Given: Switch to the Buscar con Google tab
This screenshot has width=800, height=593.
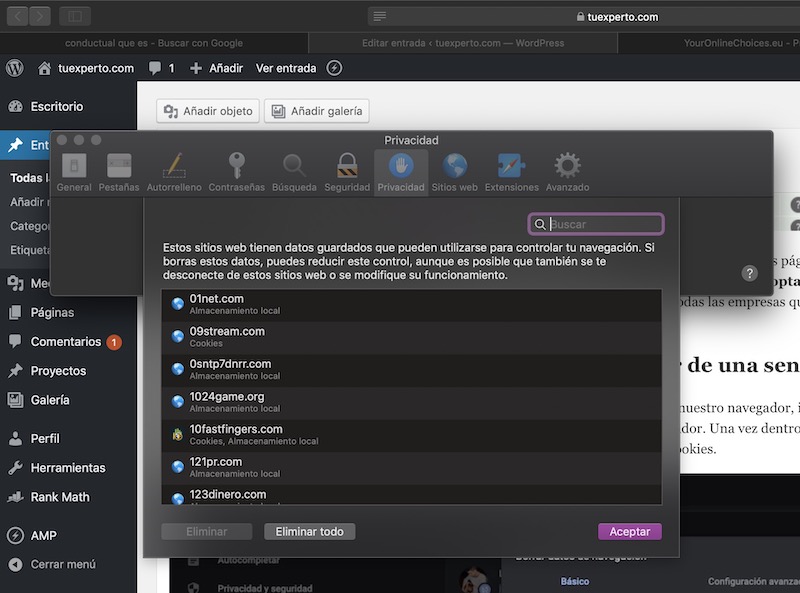Looking at the screenshot, I should pyautogui.click(x=153, y=43).
